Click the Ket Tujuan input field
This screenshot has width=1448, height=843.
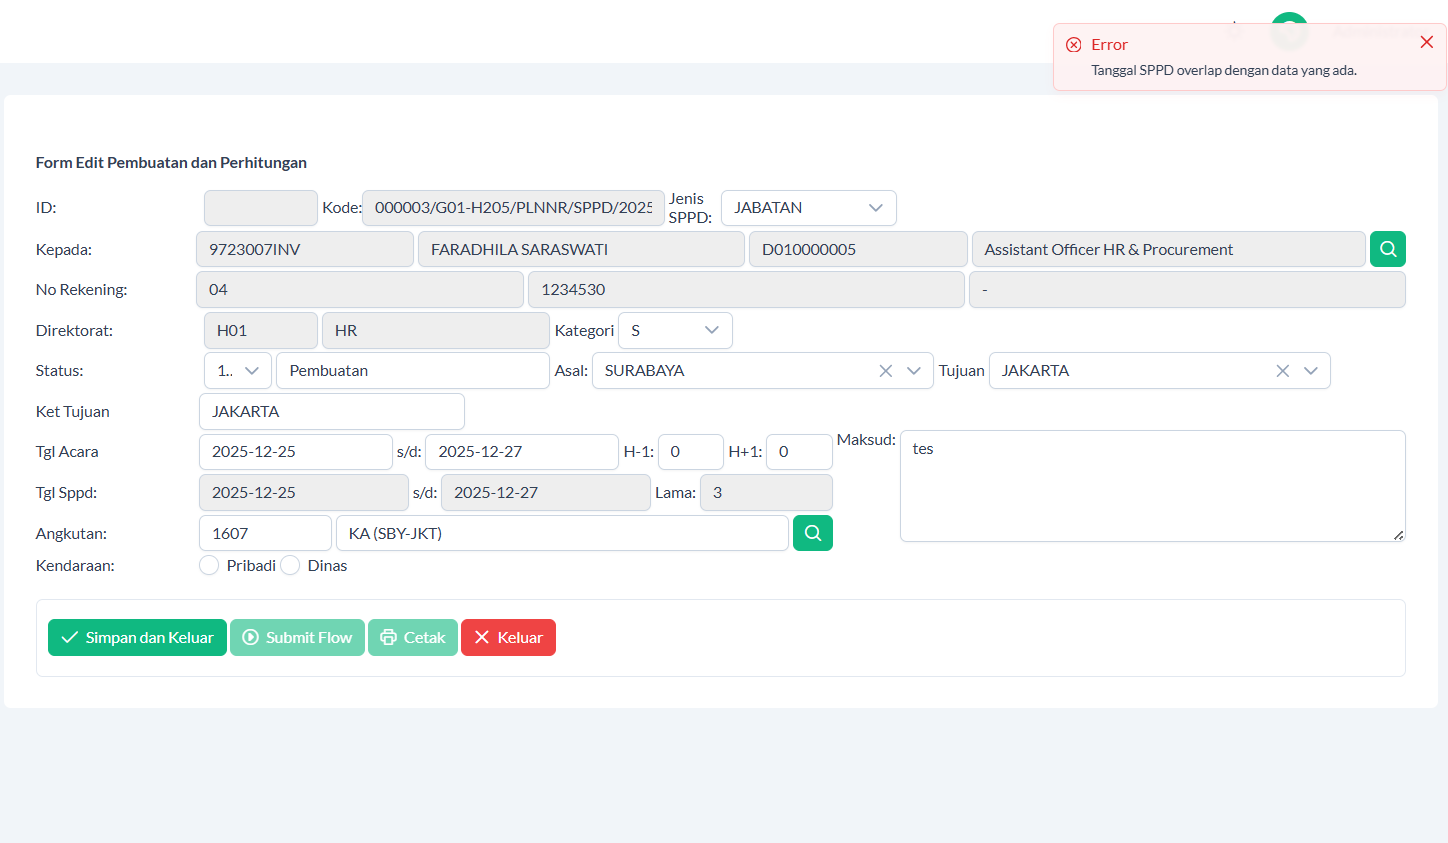pyautogui.click(x=331, y=412)
